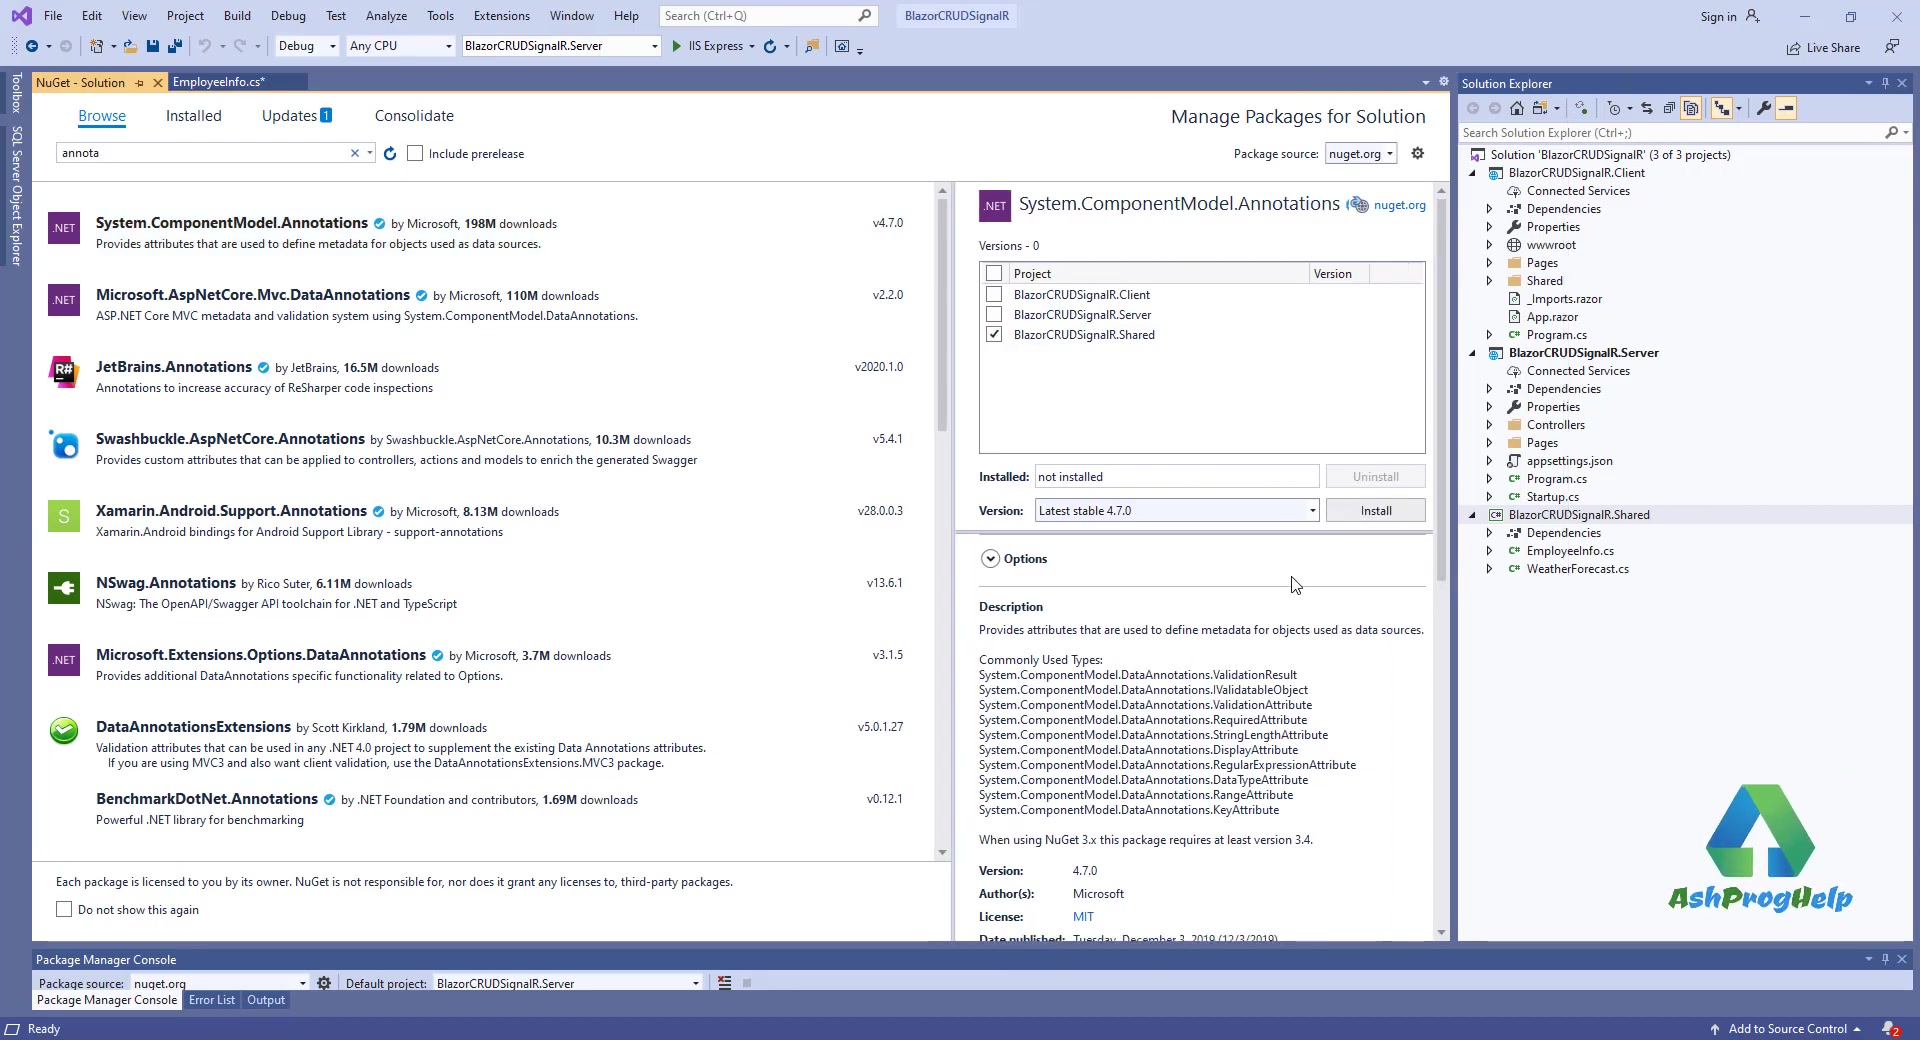
Task: Click the New Project toolbar icon
Action: point(96,46)
